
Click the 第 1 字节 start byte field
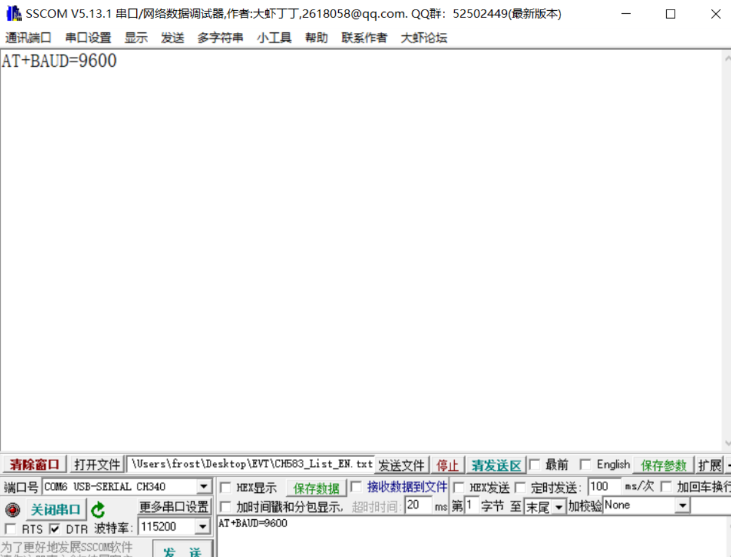tap(471, 505)
